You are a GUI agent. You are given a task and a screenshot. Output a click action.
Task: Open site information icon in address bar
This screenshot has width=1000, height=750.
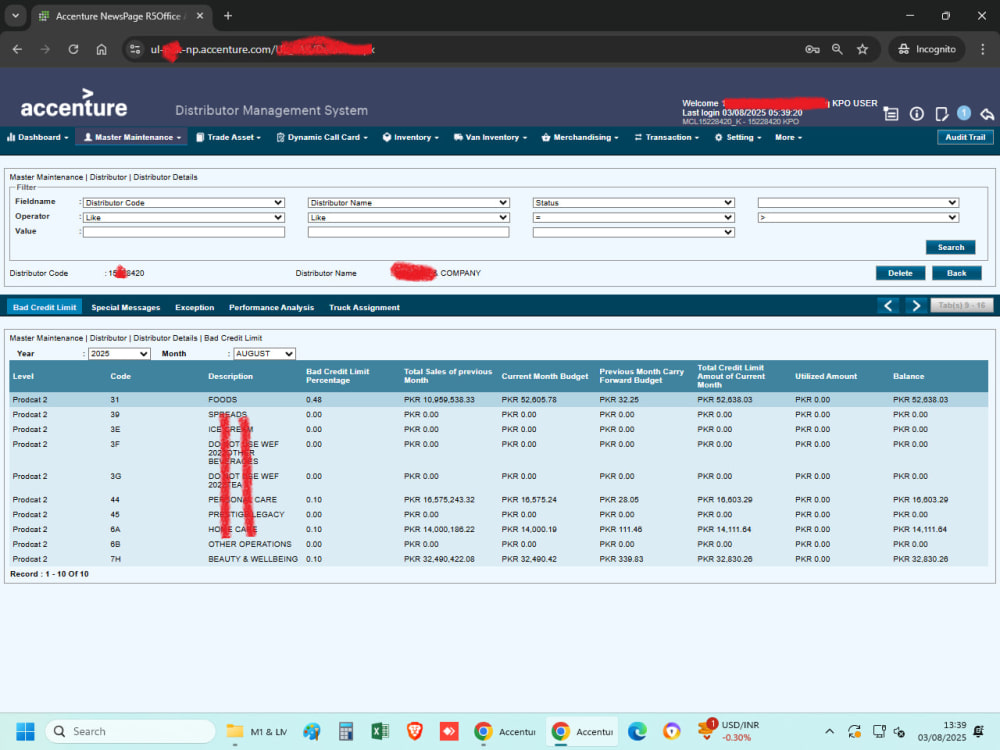(135, 49)
